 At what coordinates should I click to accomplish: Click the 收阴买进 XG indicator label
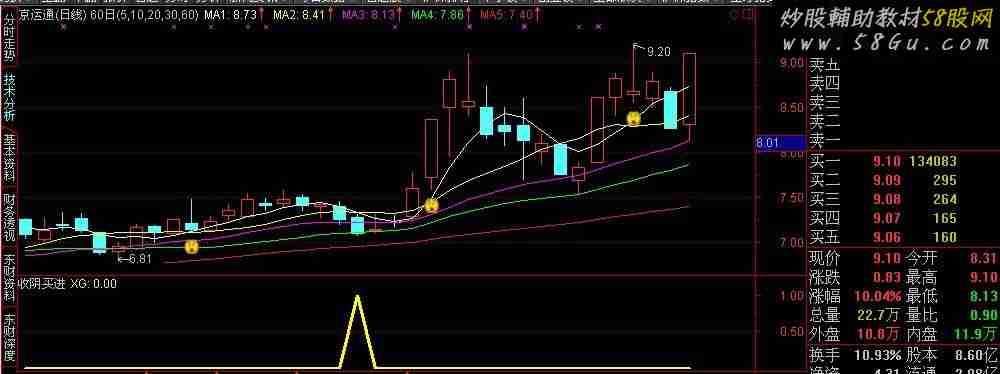coord(67,284)
